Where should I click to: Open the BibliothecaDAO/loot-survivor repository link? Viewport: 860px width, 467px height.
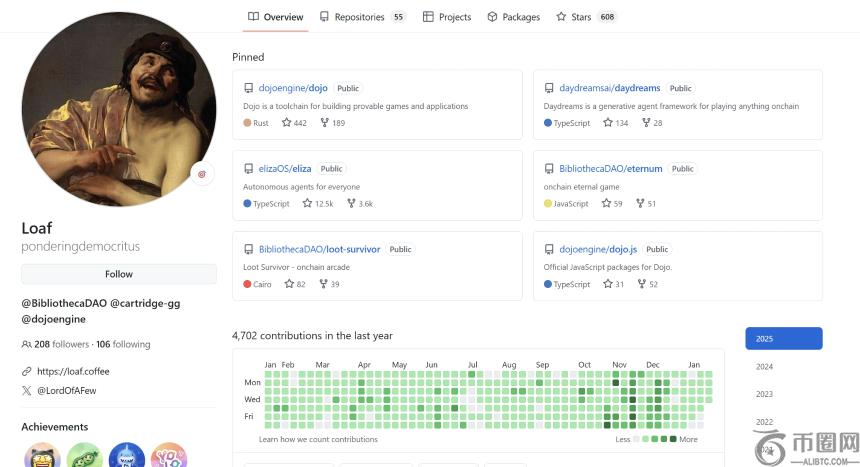[x=319, y=249]
